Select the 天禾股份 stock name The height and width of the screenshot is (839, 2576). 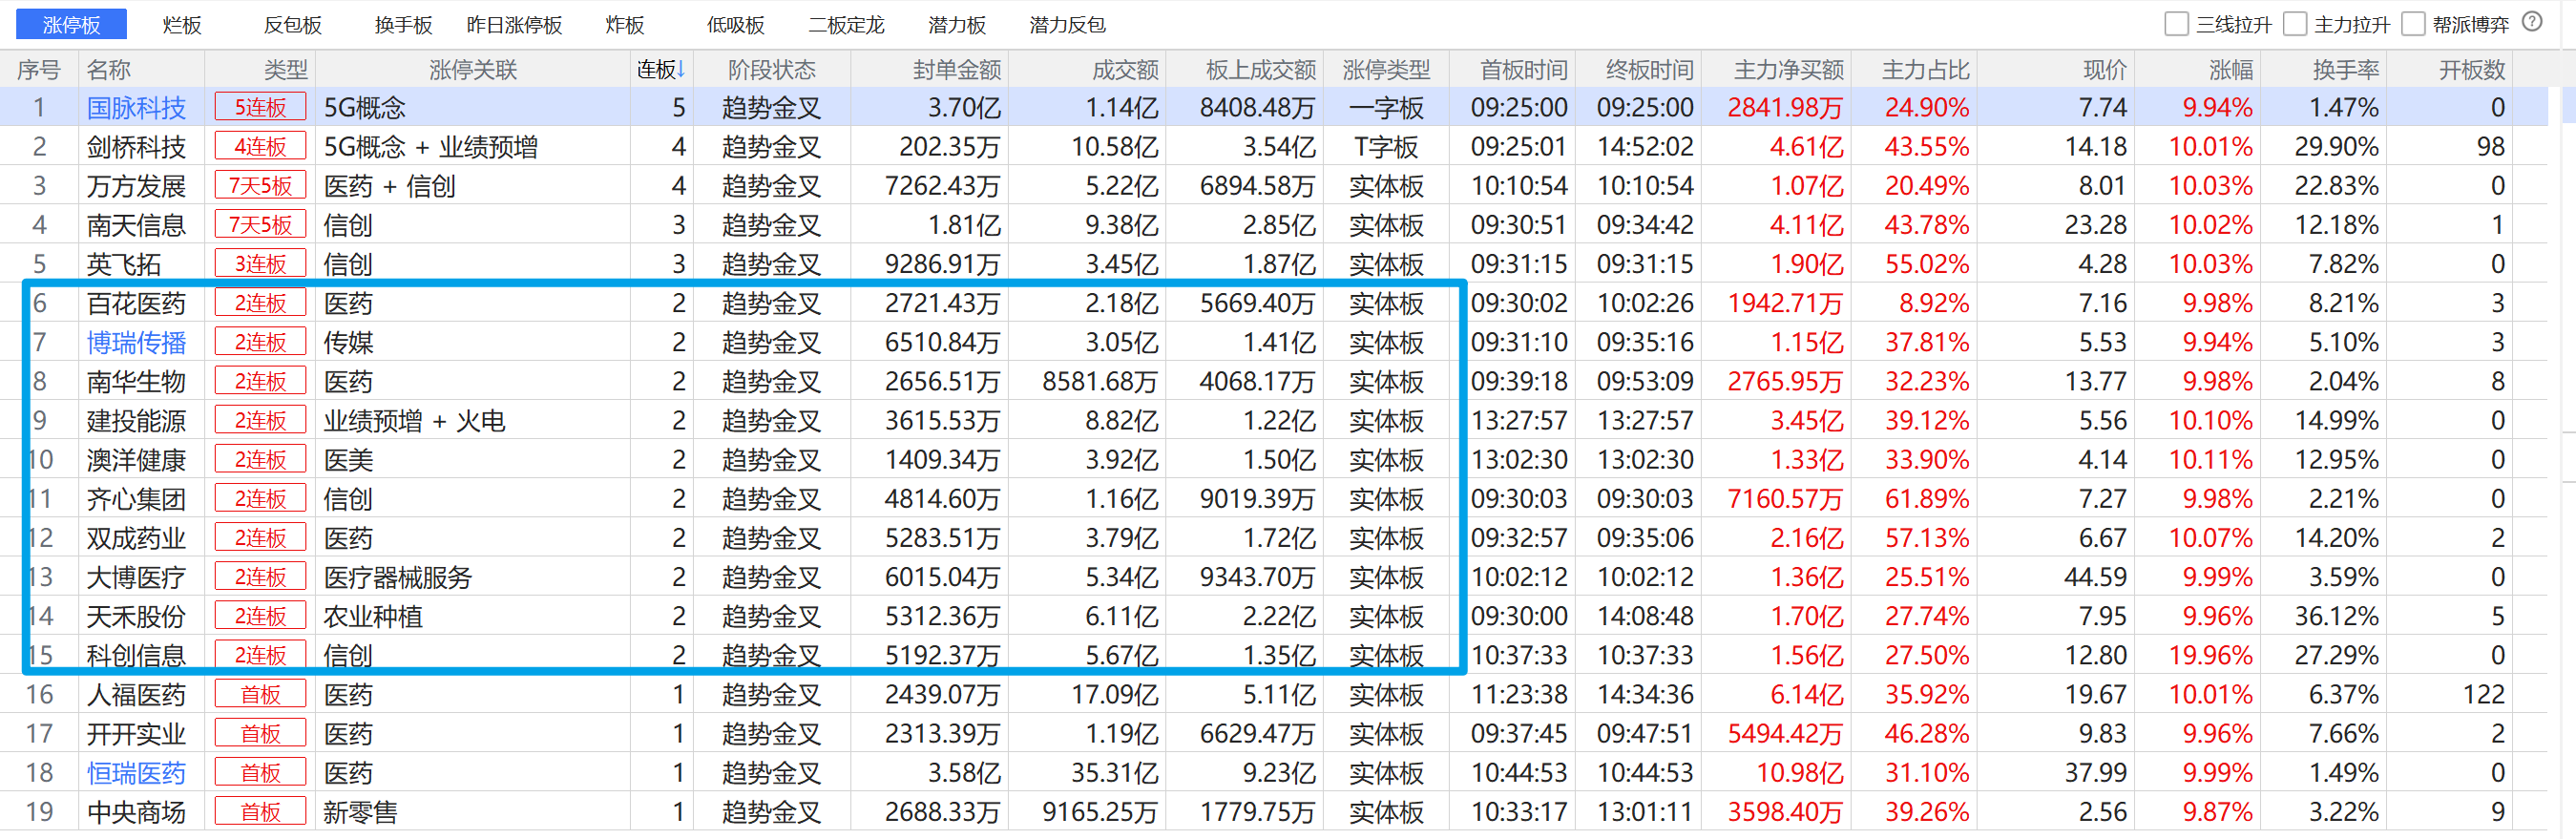coord(136,616)
